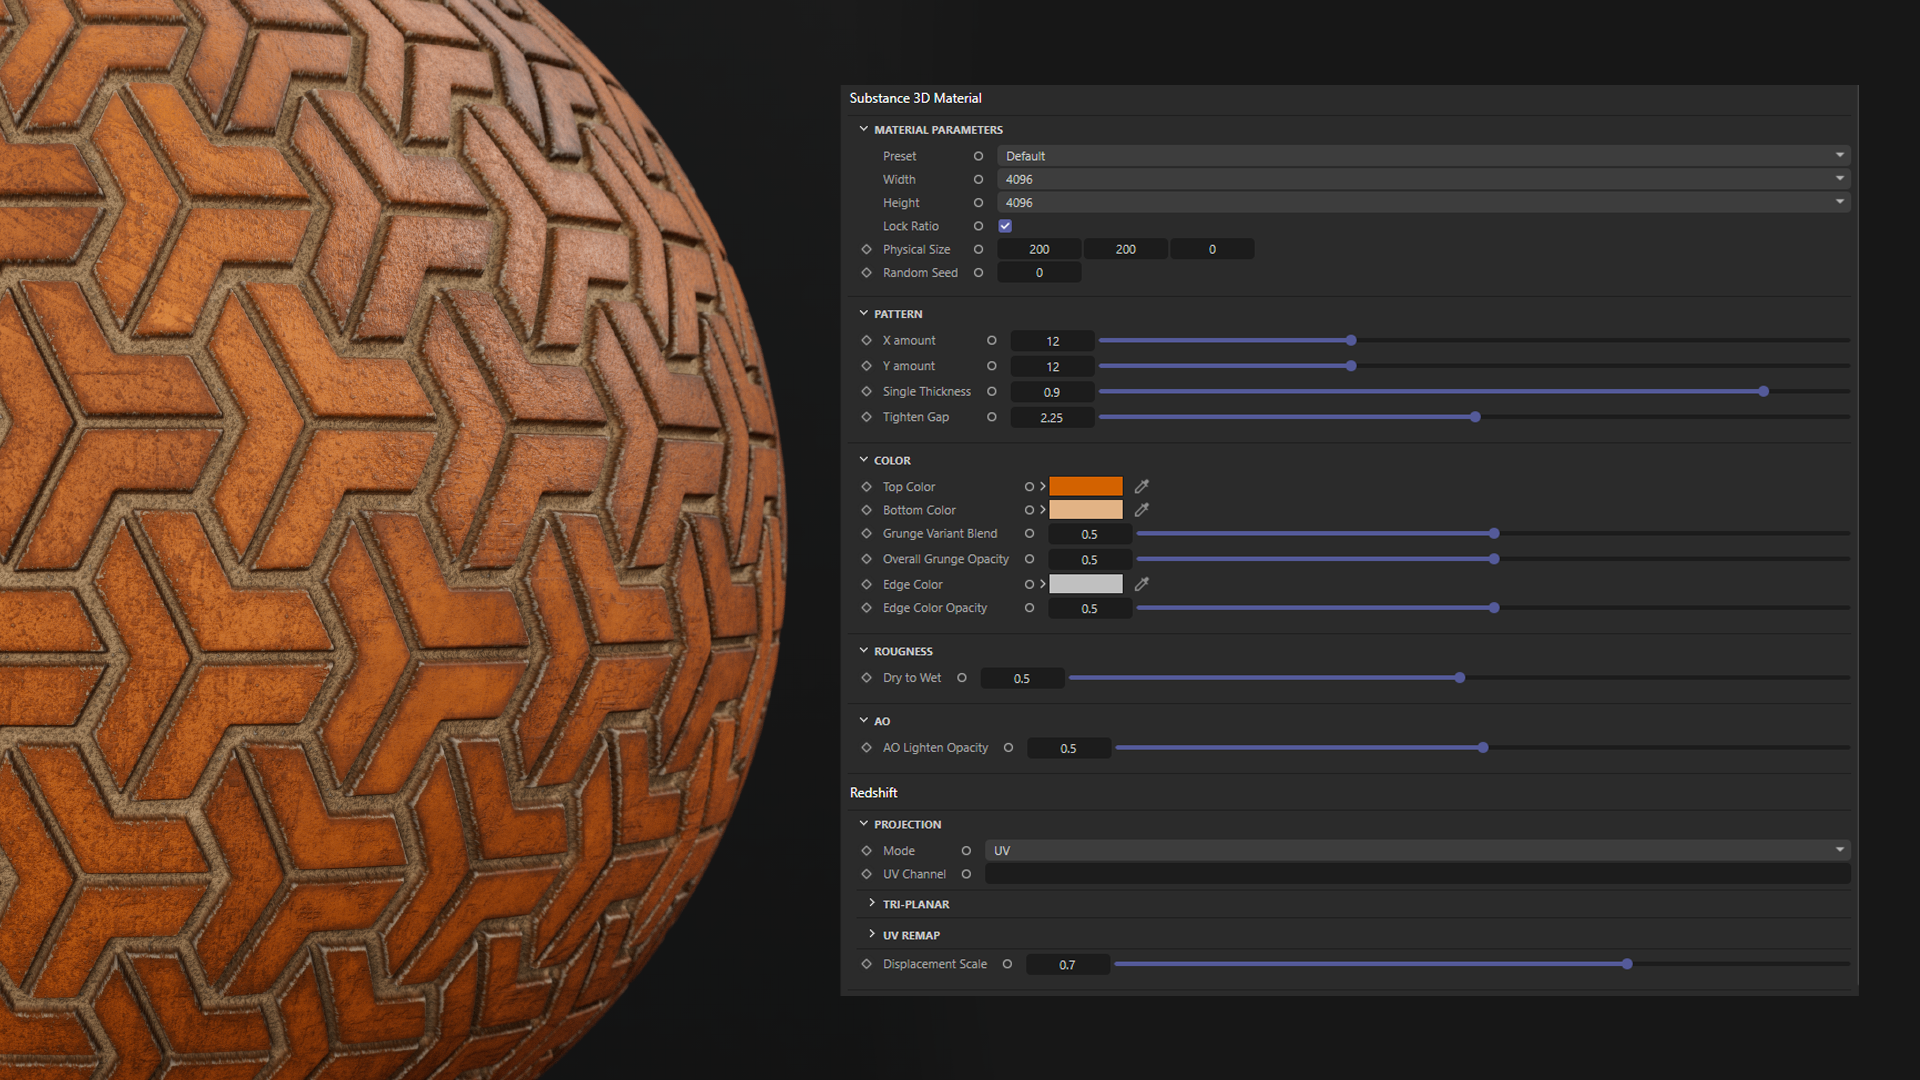
Task: Open the Preset dropdown set to Default
Action: tap(1423, 156)
